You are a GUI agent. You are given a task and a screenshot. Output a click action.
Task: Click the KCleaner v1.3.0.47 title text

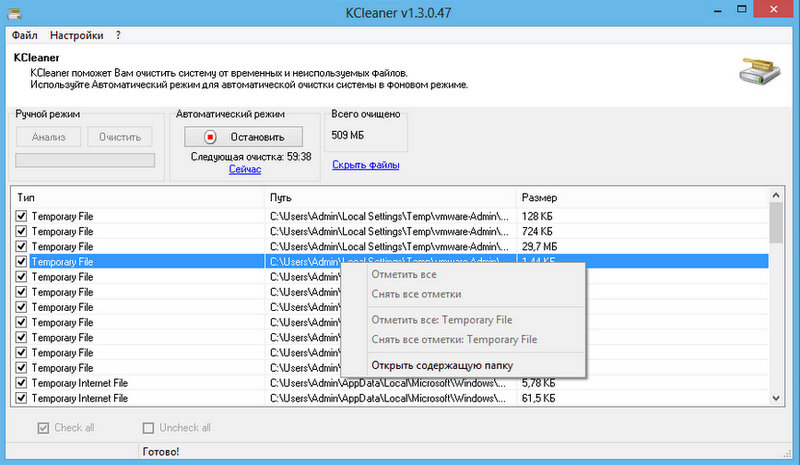[x=398, y=13]
